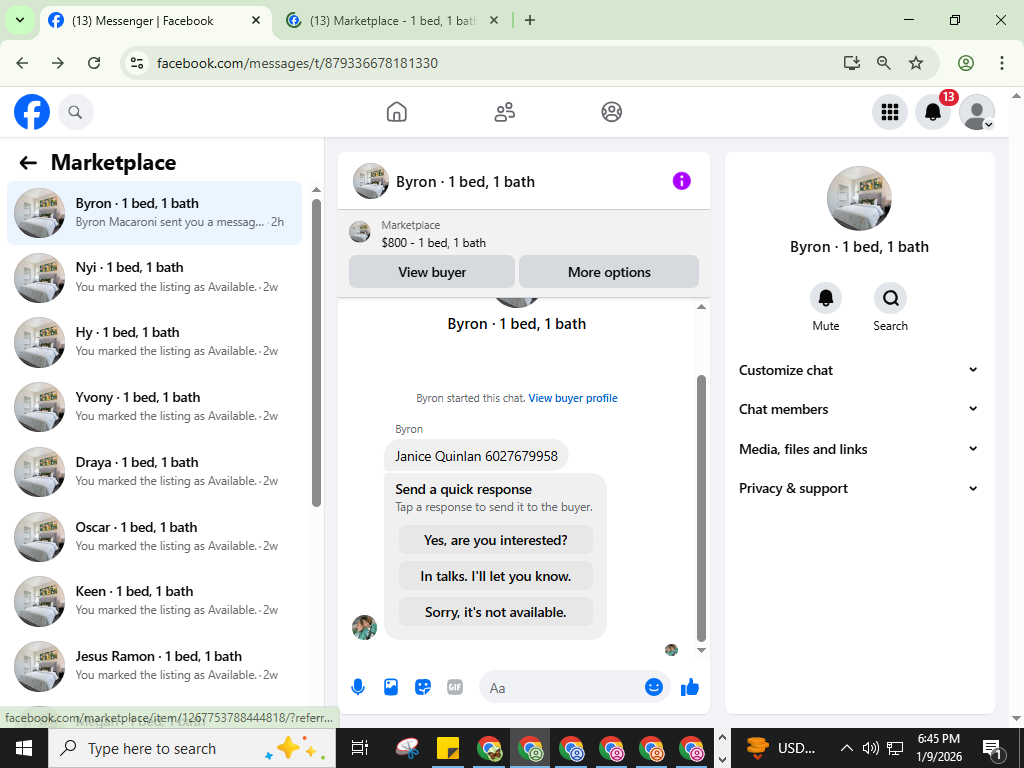Image resolution: width=1024 pixels, height=768 pixels.
Task: Send quick response 'Yes, are you interested?'
Action: tap(496, 540)
